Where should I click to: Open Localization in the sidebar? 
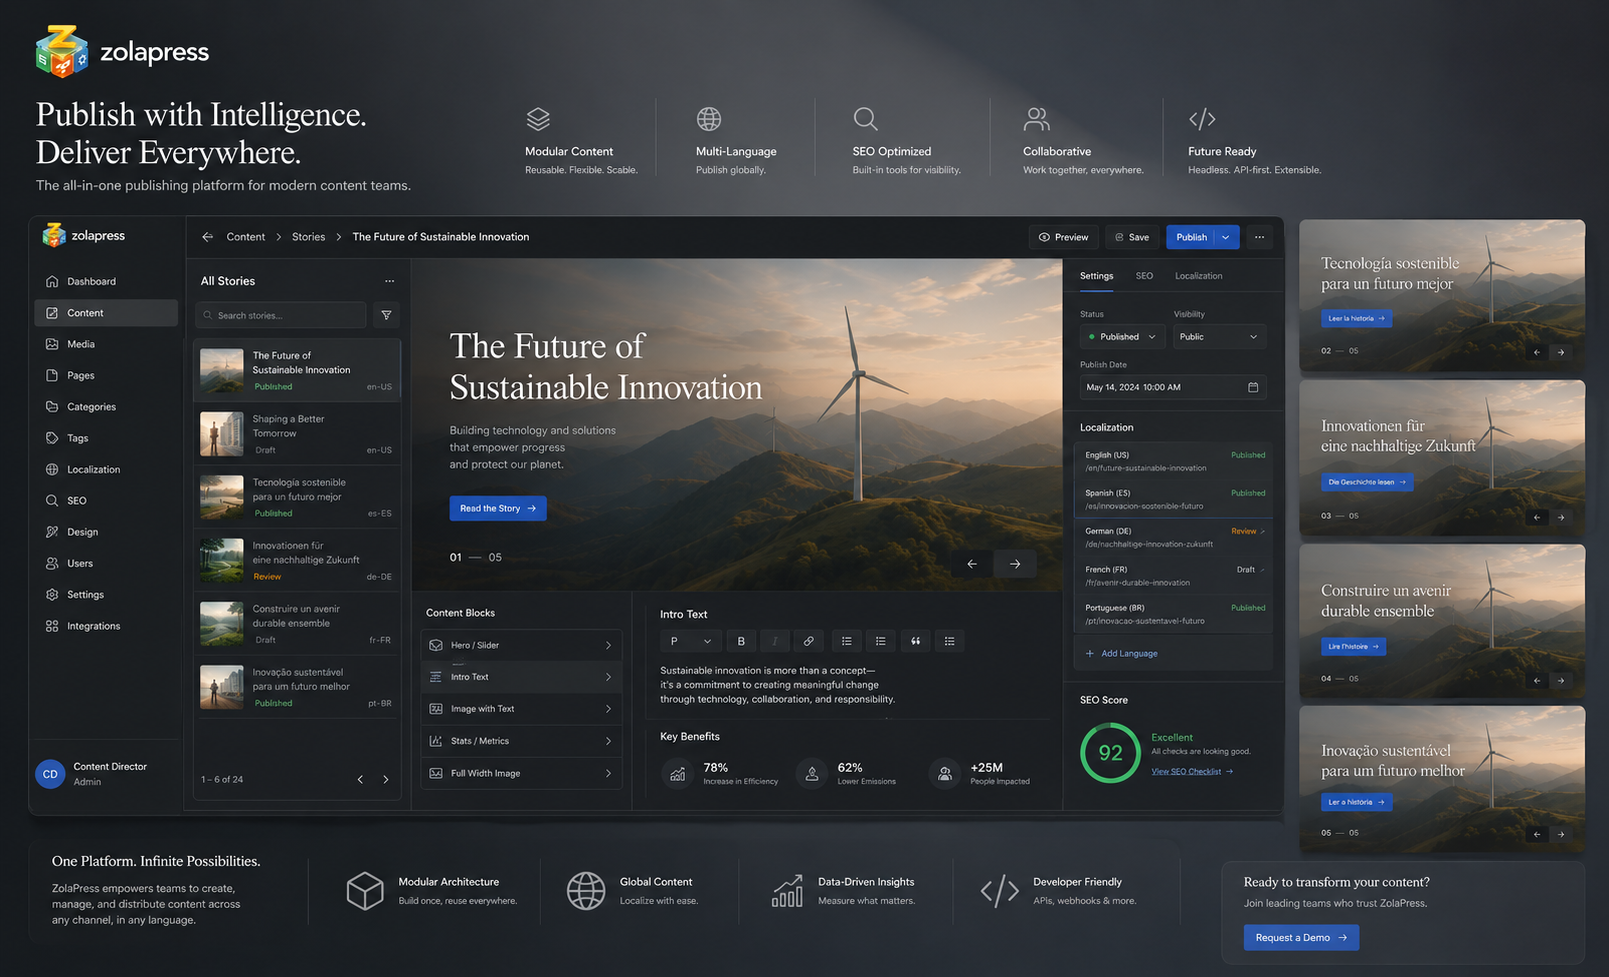[106, 470]
